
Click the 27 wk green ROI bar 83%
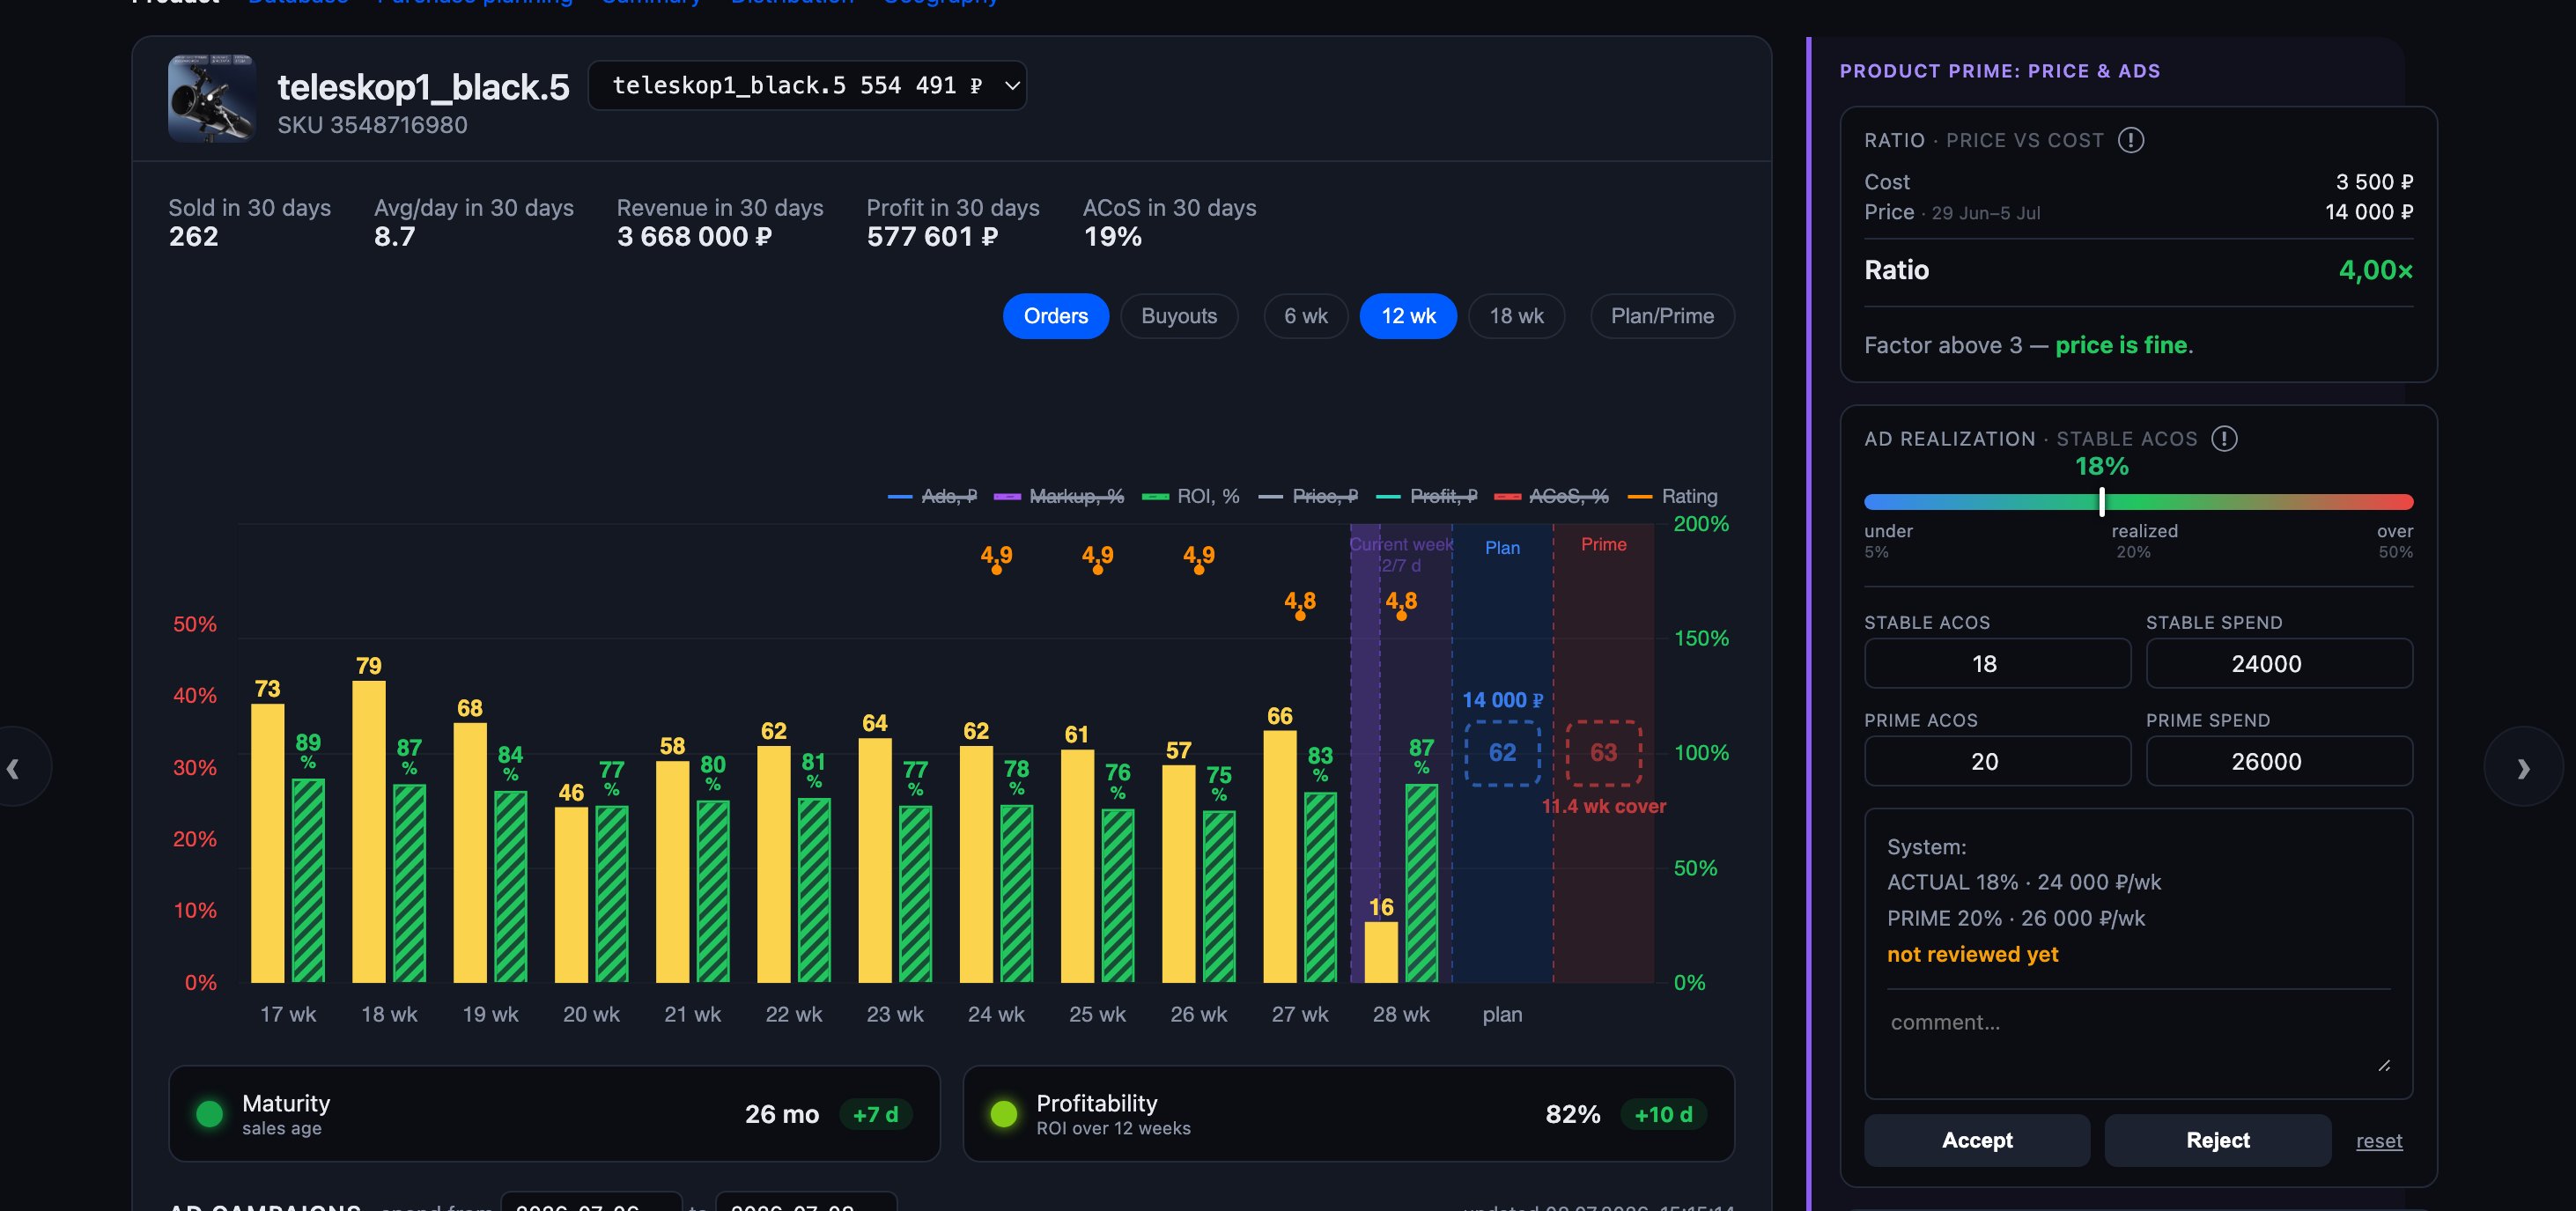tap(1320, 887)
